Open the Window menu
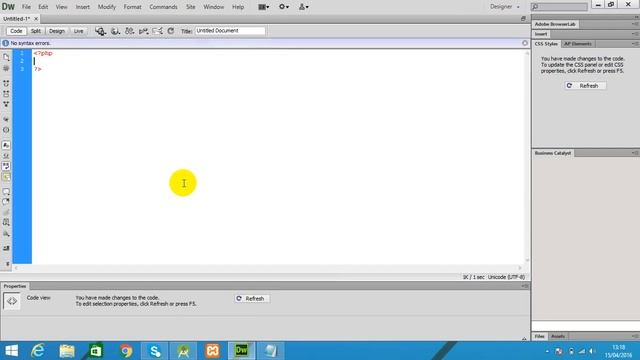Viewport: 640px width, 360px height. coord(213,7)
